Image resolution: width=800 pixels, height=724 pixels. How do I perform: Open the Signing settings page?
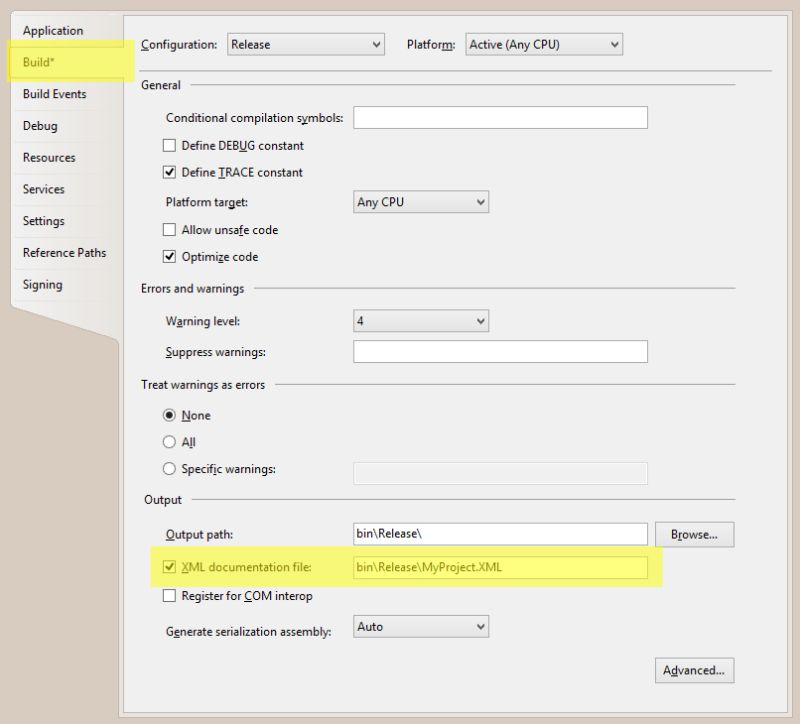click(x=41, y=284)
